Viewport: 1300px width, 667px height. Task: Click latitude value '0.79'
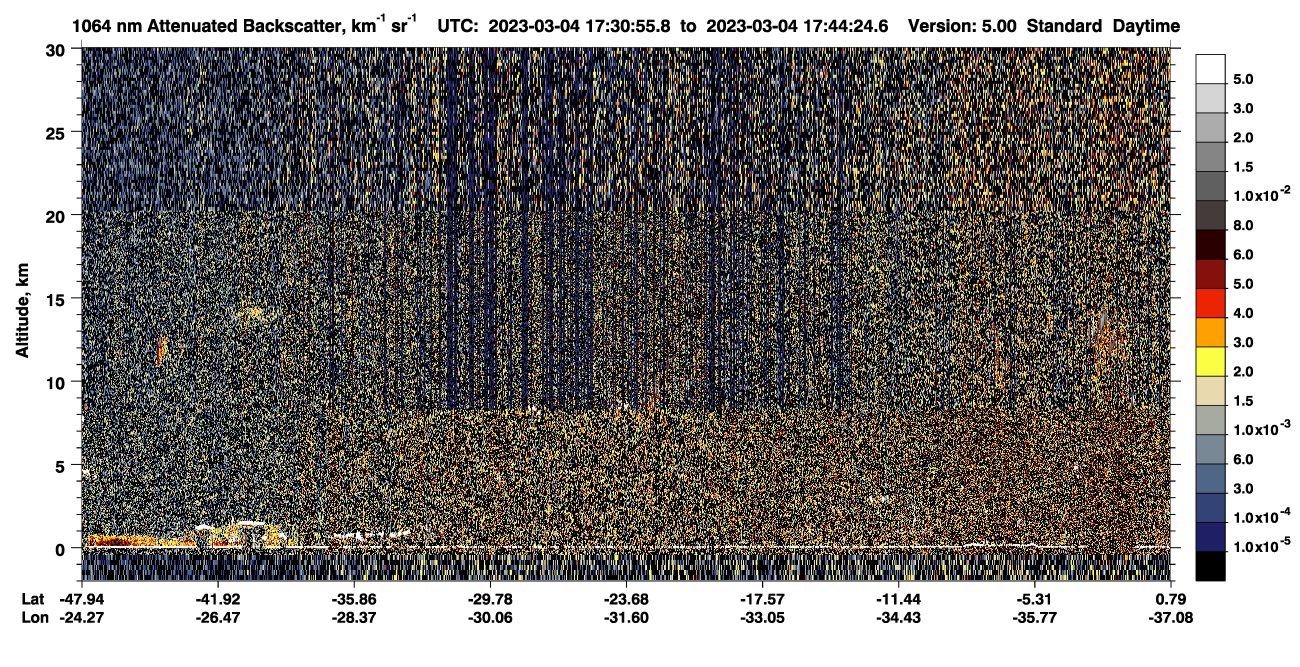(x=1172, y=599)
